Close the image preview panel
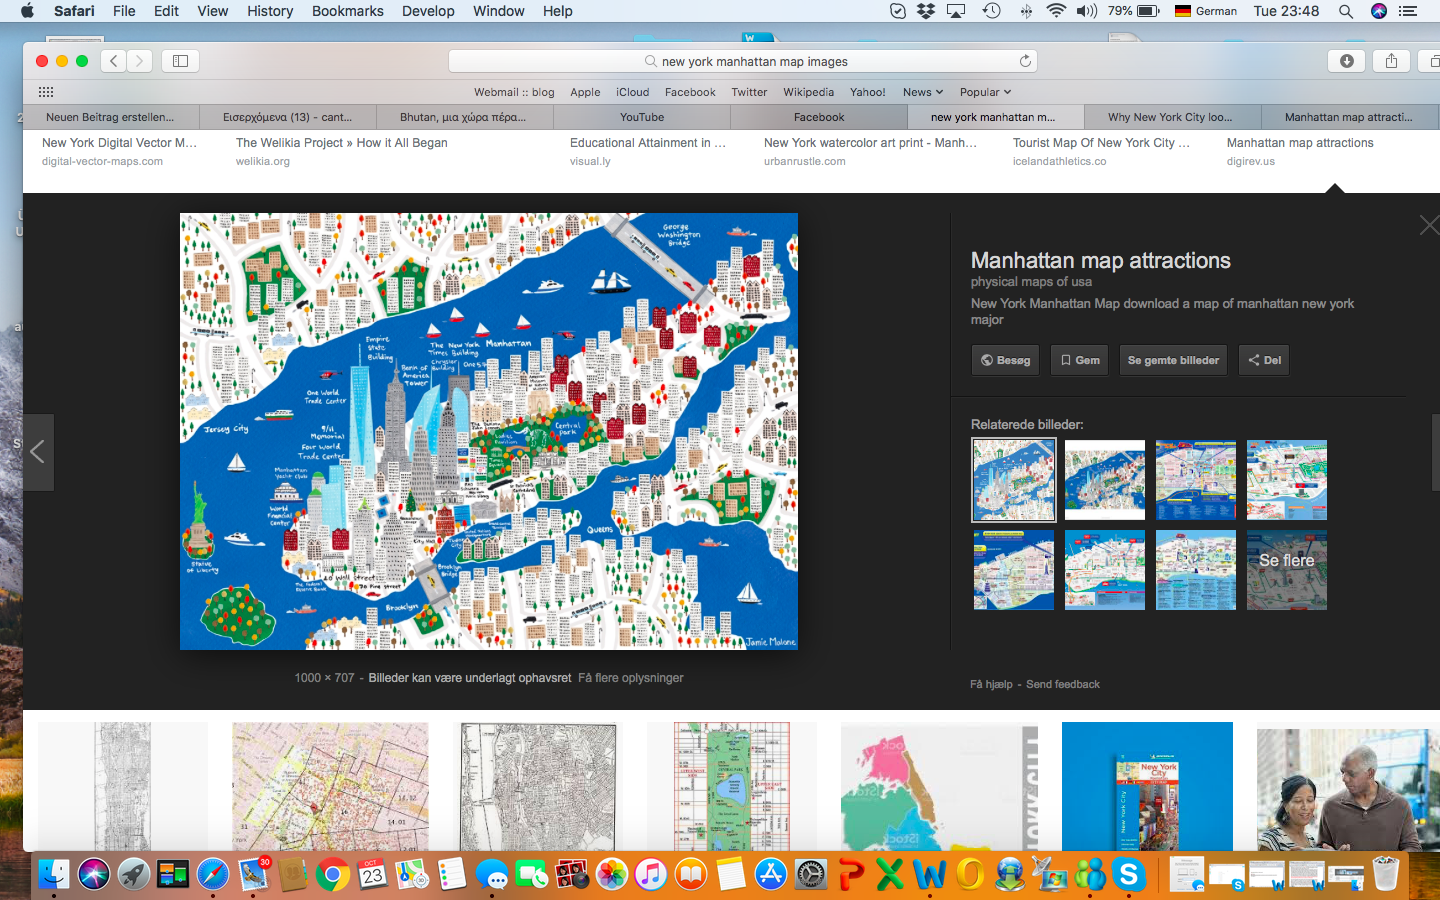Viewport: 1440px width, 900px height. [x=1429, y=226]
